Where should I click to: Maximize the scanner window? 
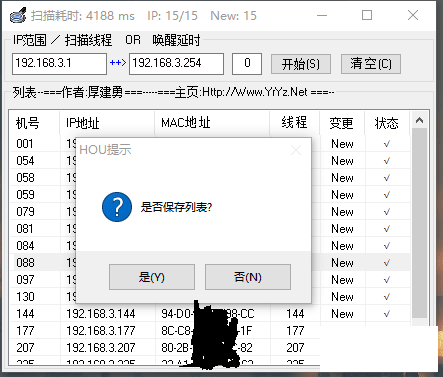point(367,15)
